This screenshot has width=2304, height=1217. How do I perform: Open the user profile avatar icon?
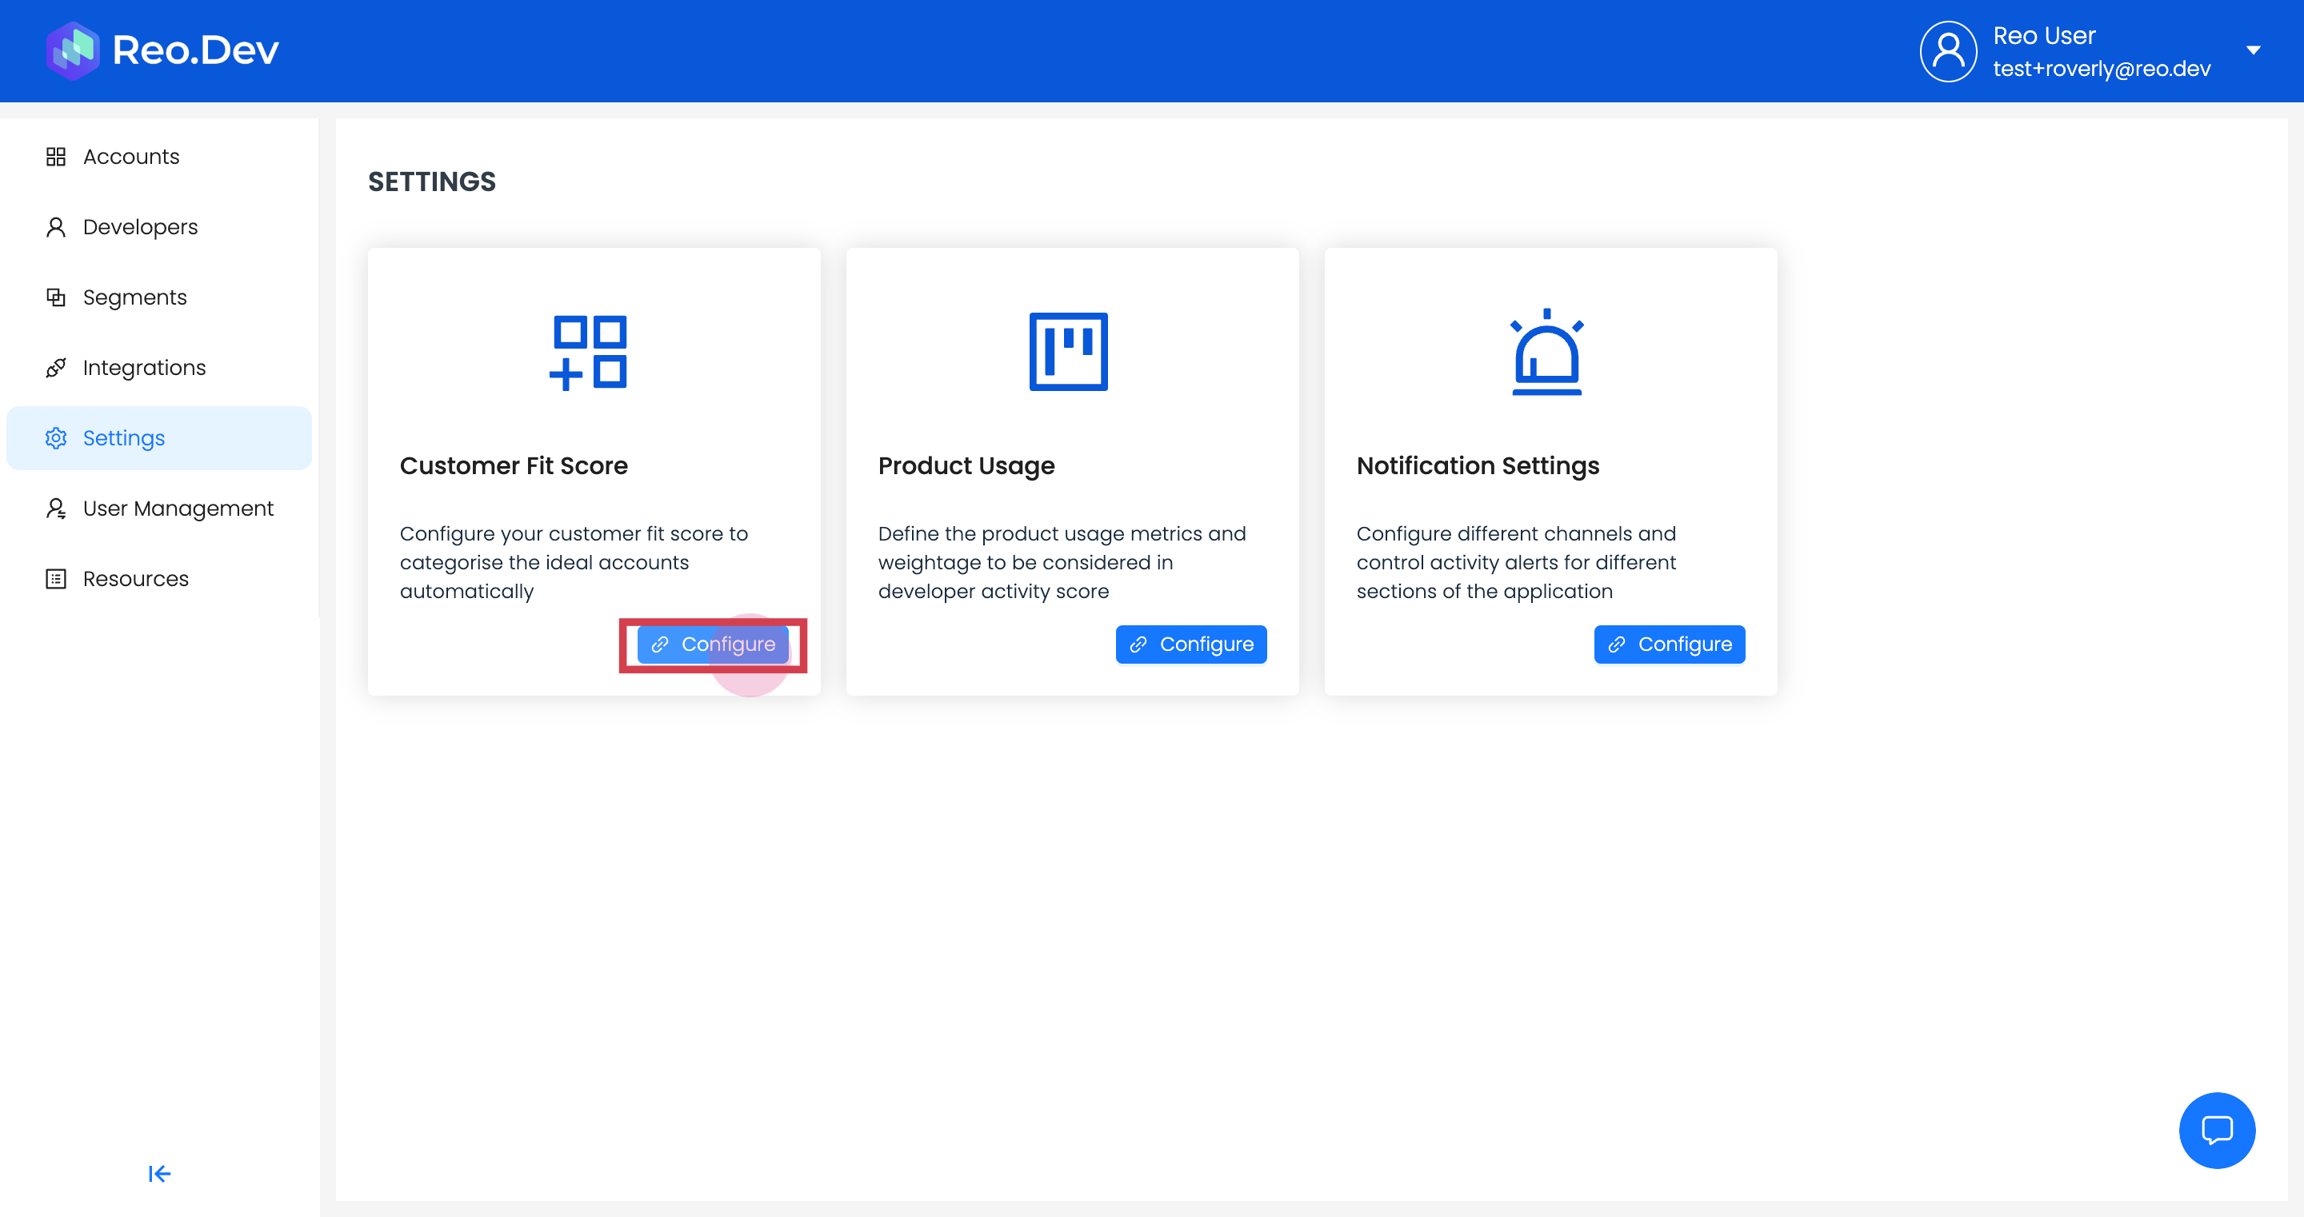tap(1947, 51)
